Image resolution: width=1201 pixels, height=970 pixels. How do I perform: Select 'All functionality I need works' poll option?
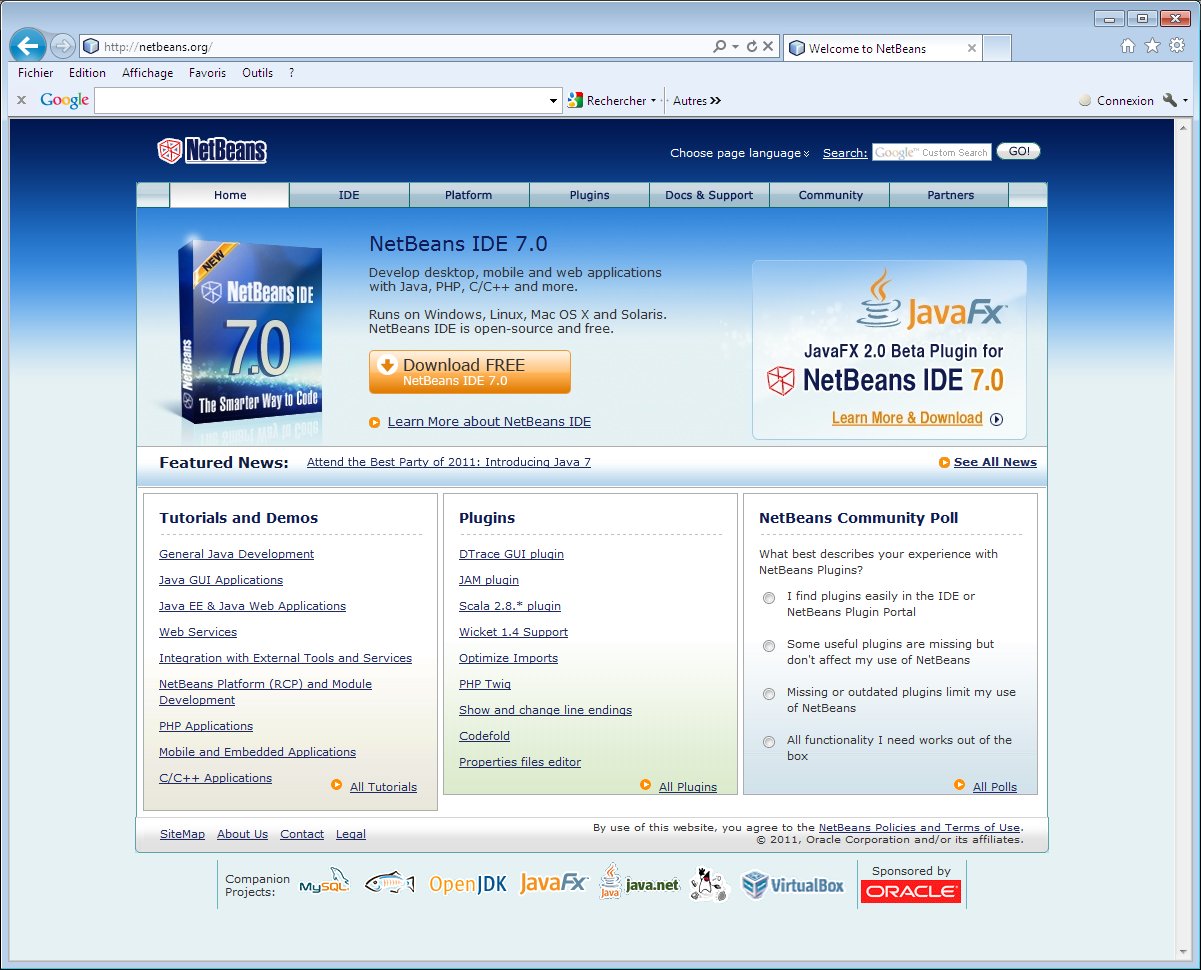(x=769, y=742)
